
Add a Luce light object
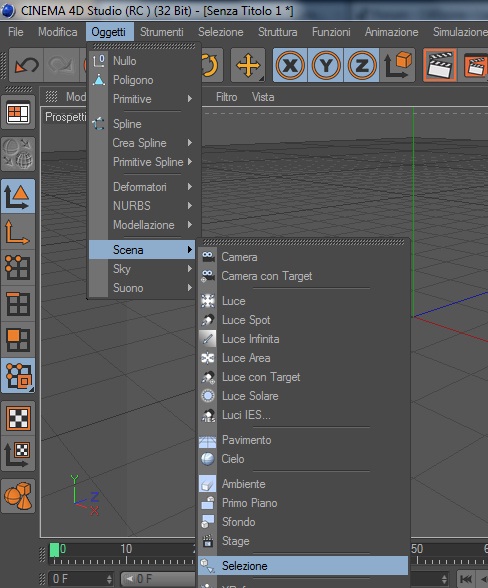coord(303,301)
